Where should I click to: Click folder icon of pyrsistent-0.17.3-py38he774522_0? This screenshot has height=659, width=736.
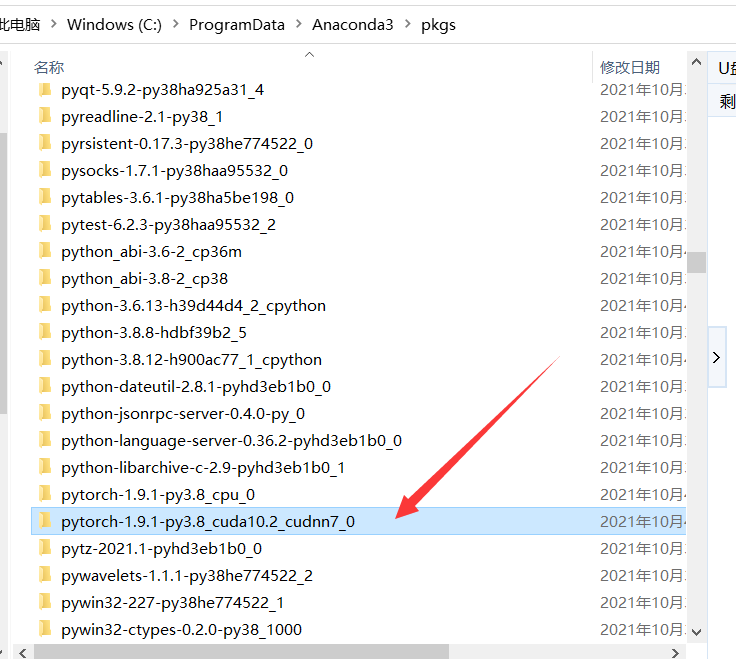point(45,143)
